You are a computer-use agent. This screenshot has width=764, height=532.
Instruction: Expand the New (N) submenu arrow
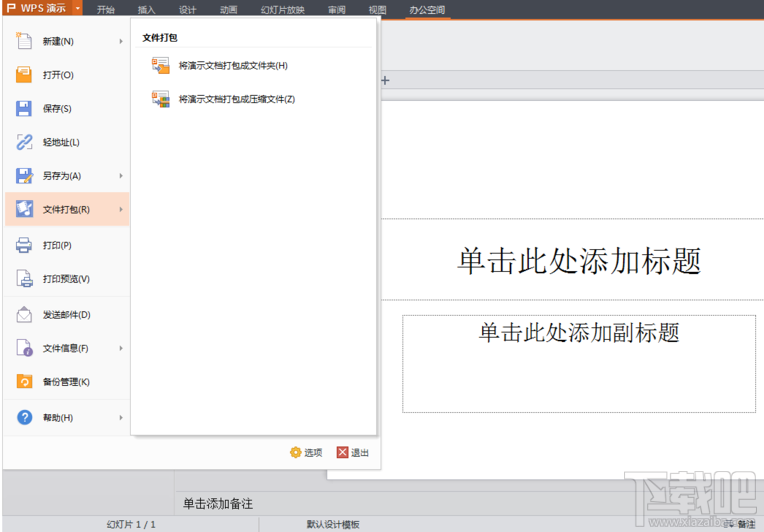tap(121, 41)
